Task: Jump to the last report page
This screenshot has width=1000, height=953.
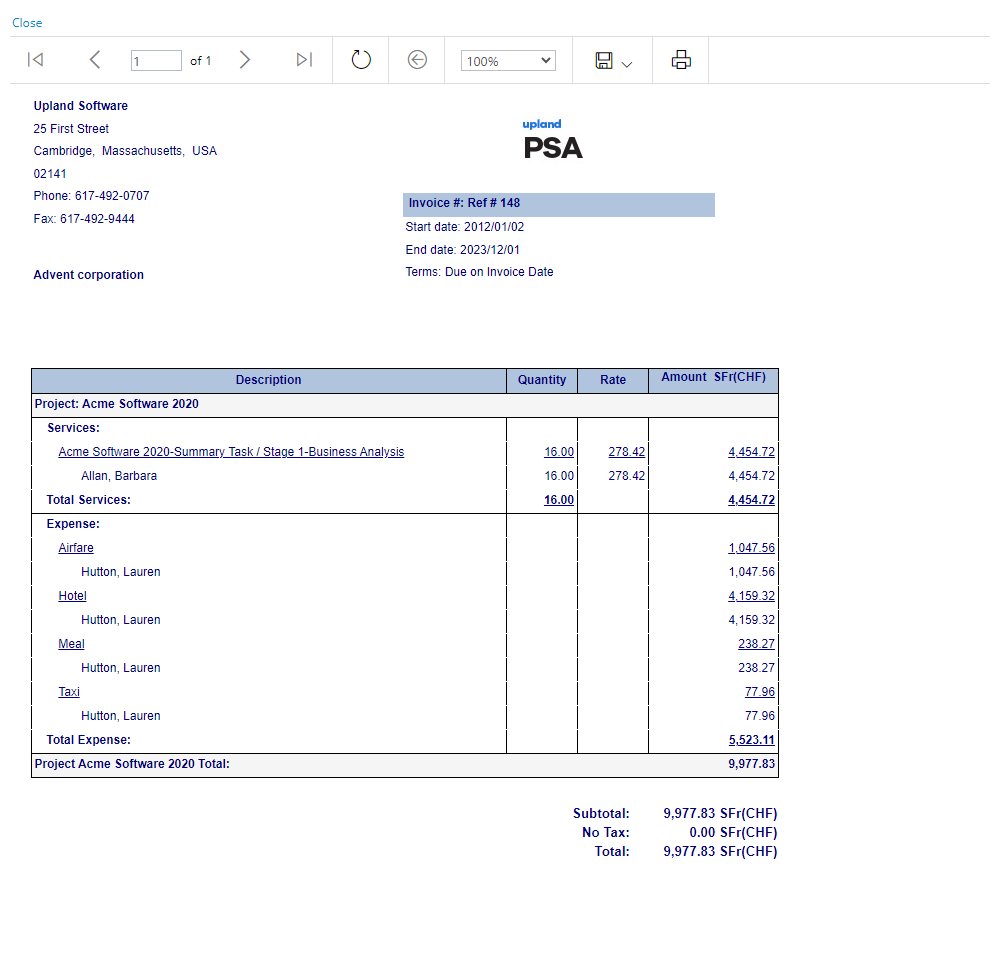Action: tap(304, 60)
